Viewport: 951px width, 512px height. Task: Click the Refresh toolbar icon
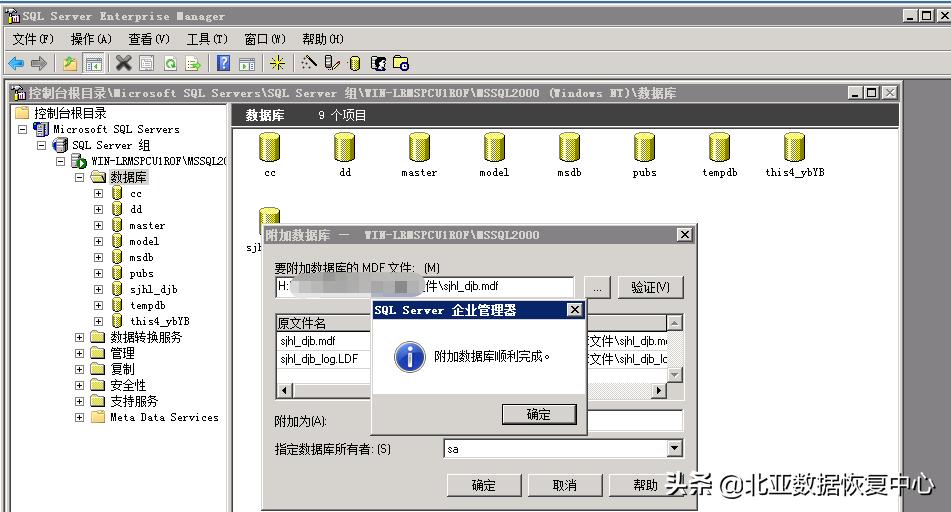(170, 63)
